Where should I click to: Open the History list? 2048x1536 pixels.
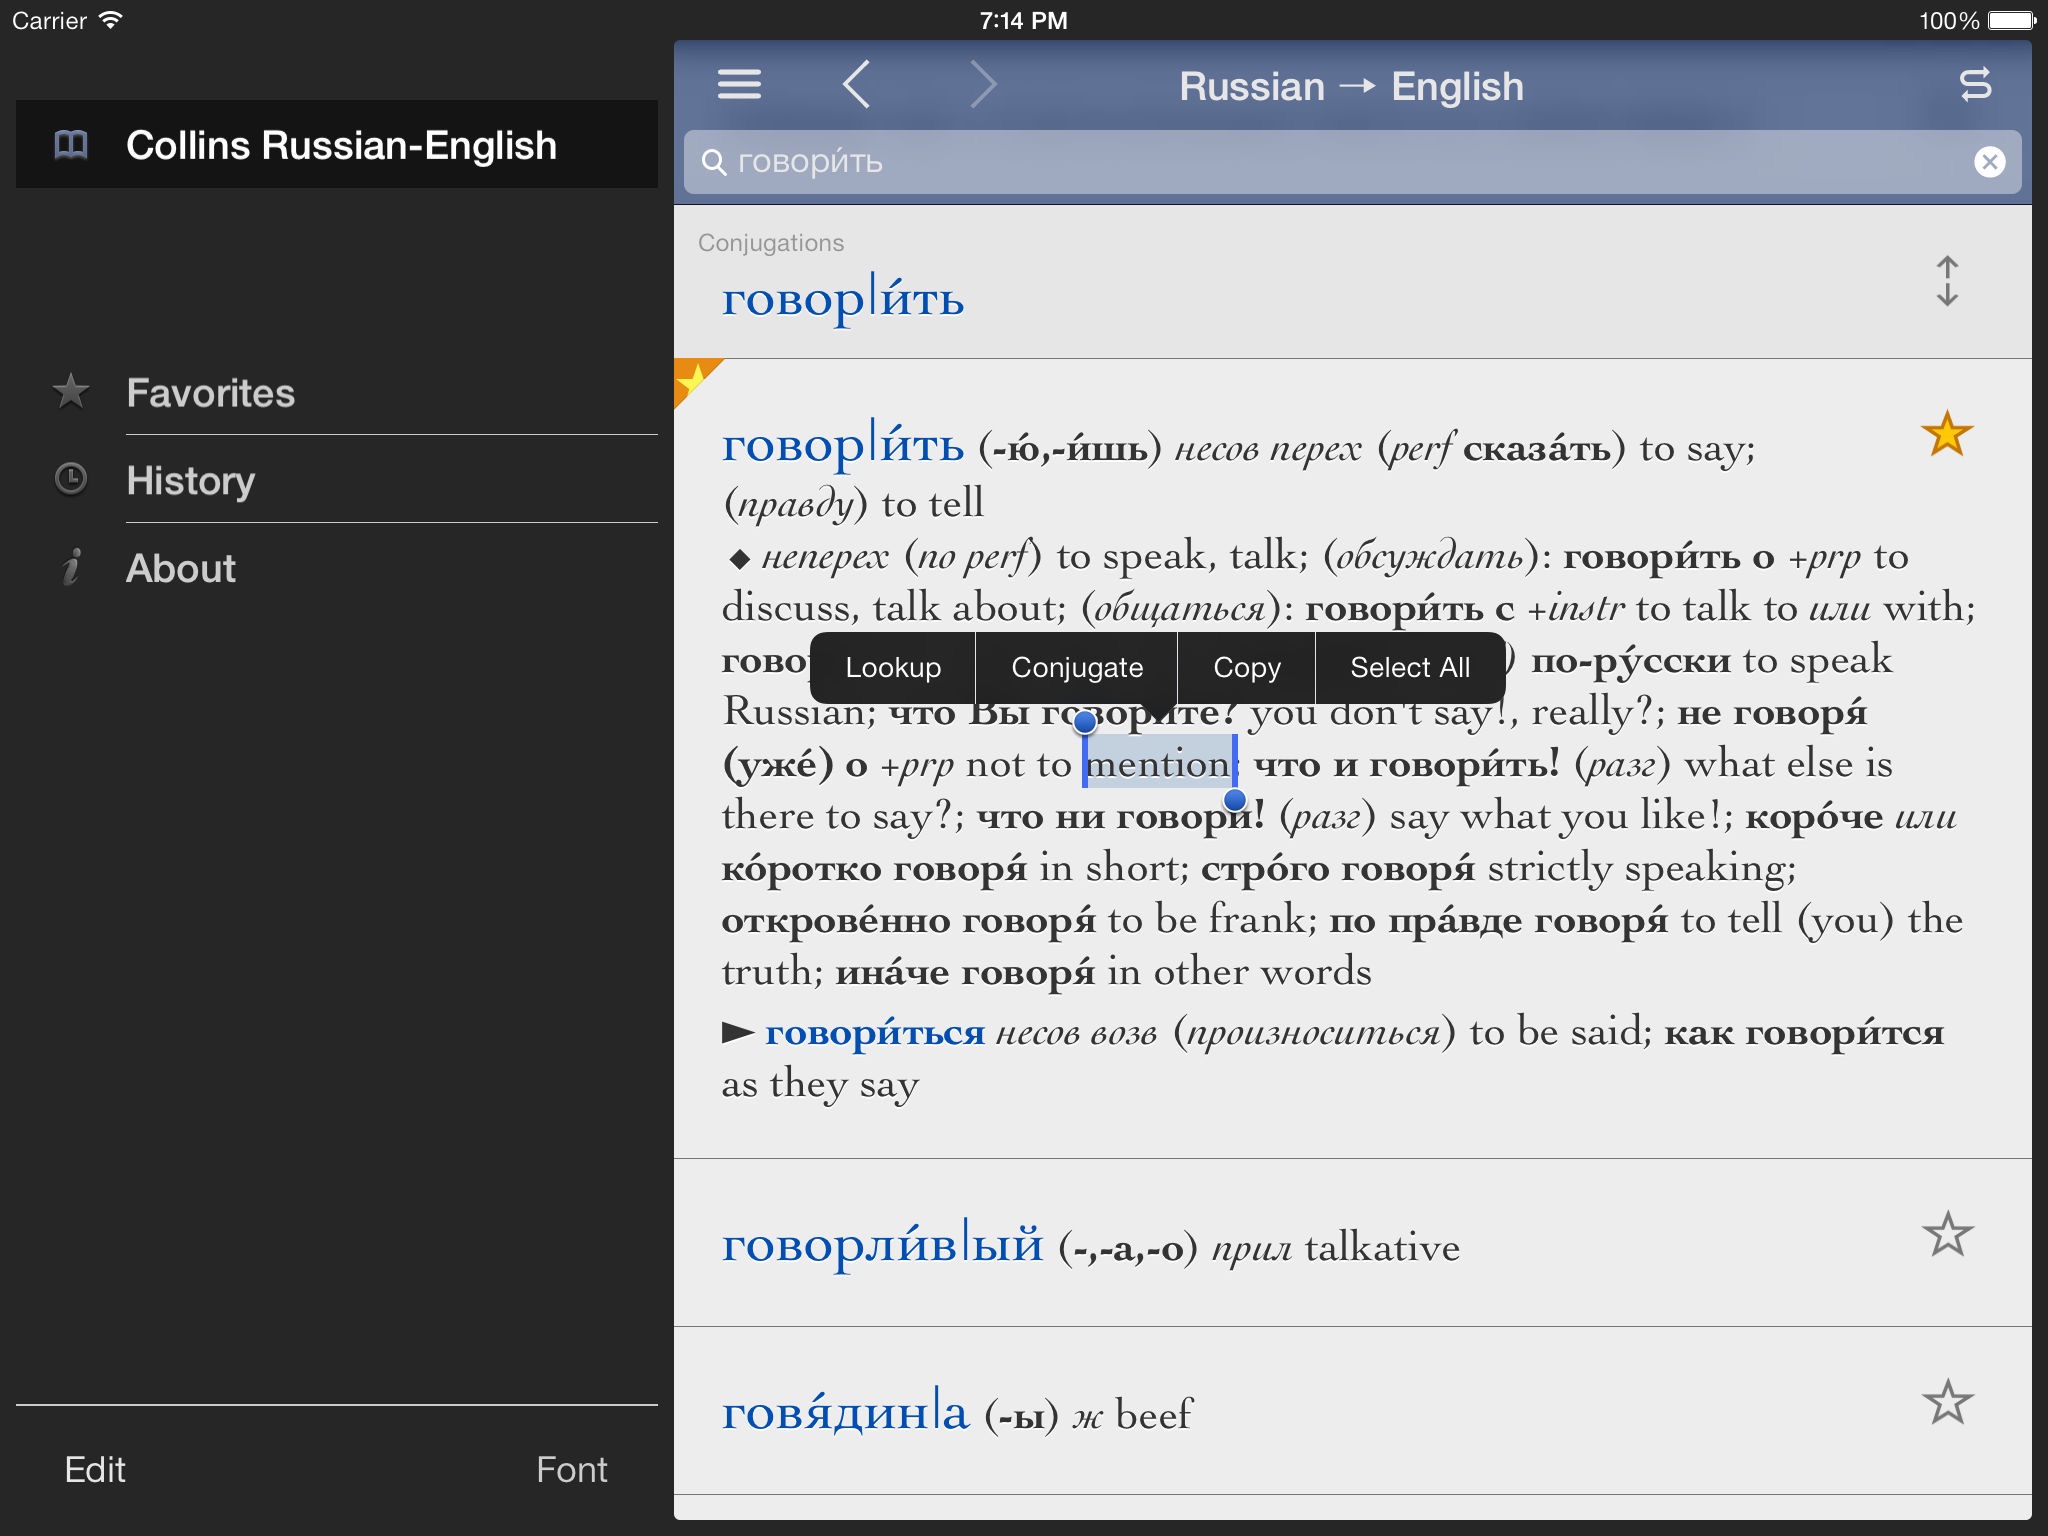190,481
